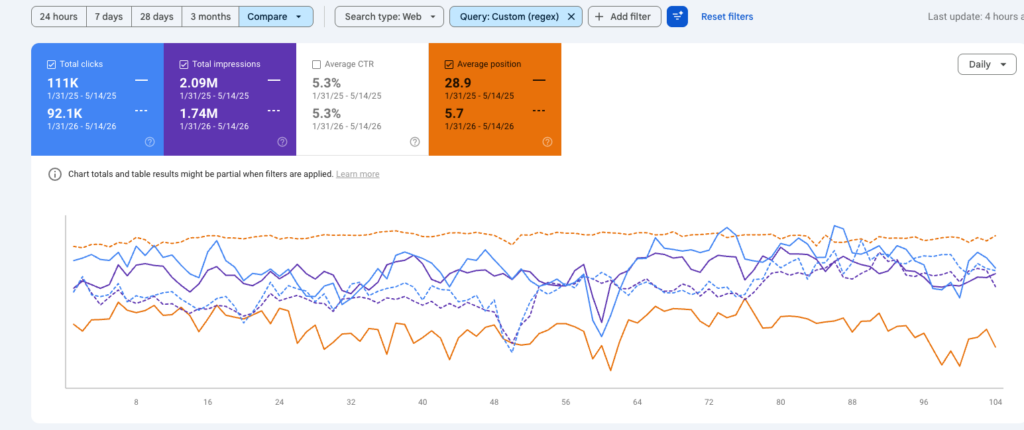Uncheck the Total clicks checkbox
Screen dimensions: 1024x430
(x=51, y=64)
